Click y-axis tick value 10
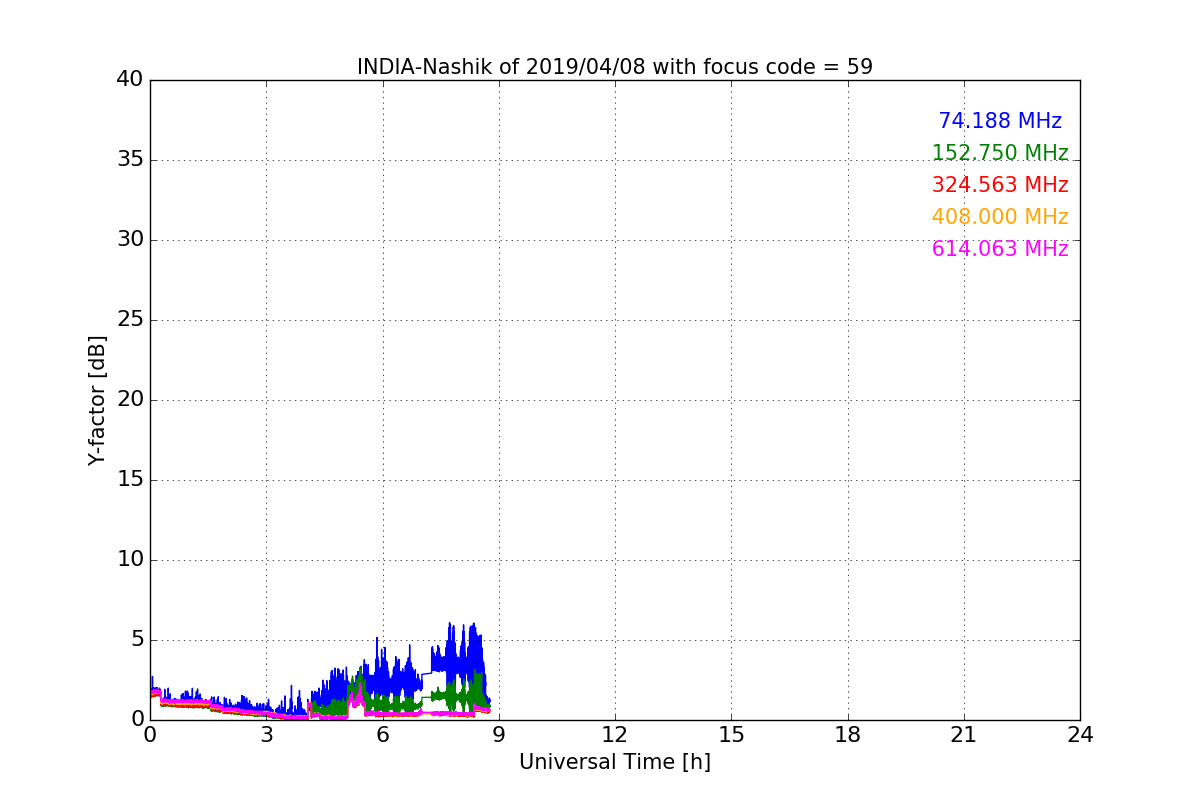The width and height of the screenshot is (1200, 800). (x=130, y=560)
